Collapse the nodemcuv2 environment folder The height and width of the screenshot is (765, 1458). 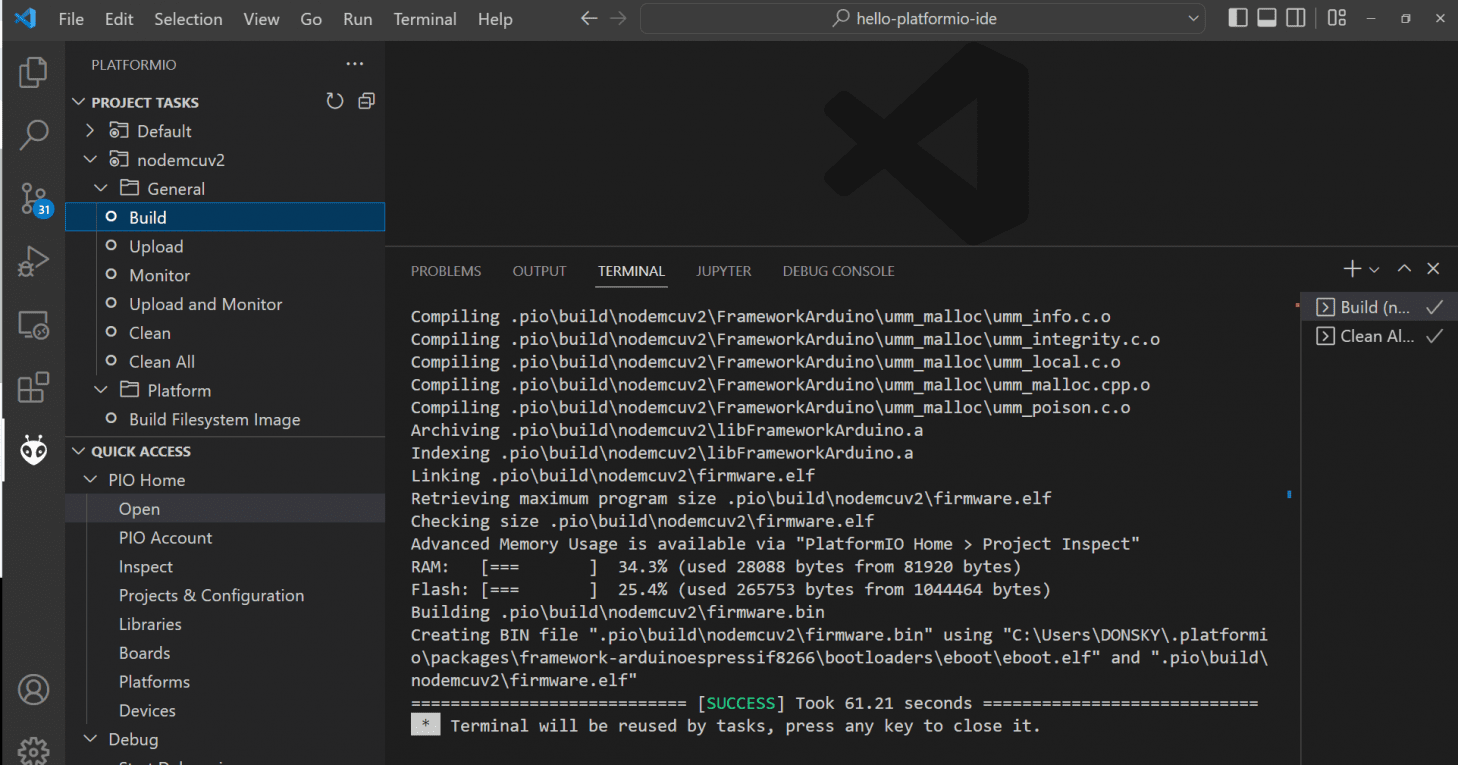click(x=91, y=160)
